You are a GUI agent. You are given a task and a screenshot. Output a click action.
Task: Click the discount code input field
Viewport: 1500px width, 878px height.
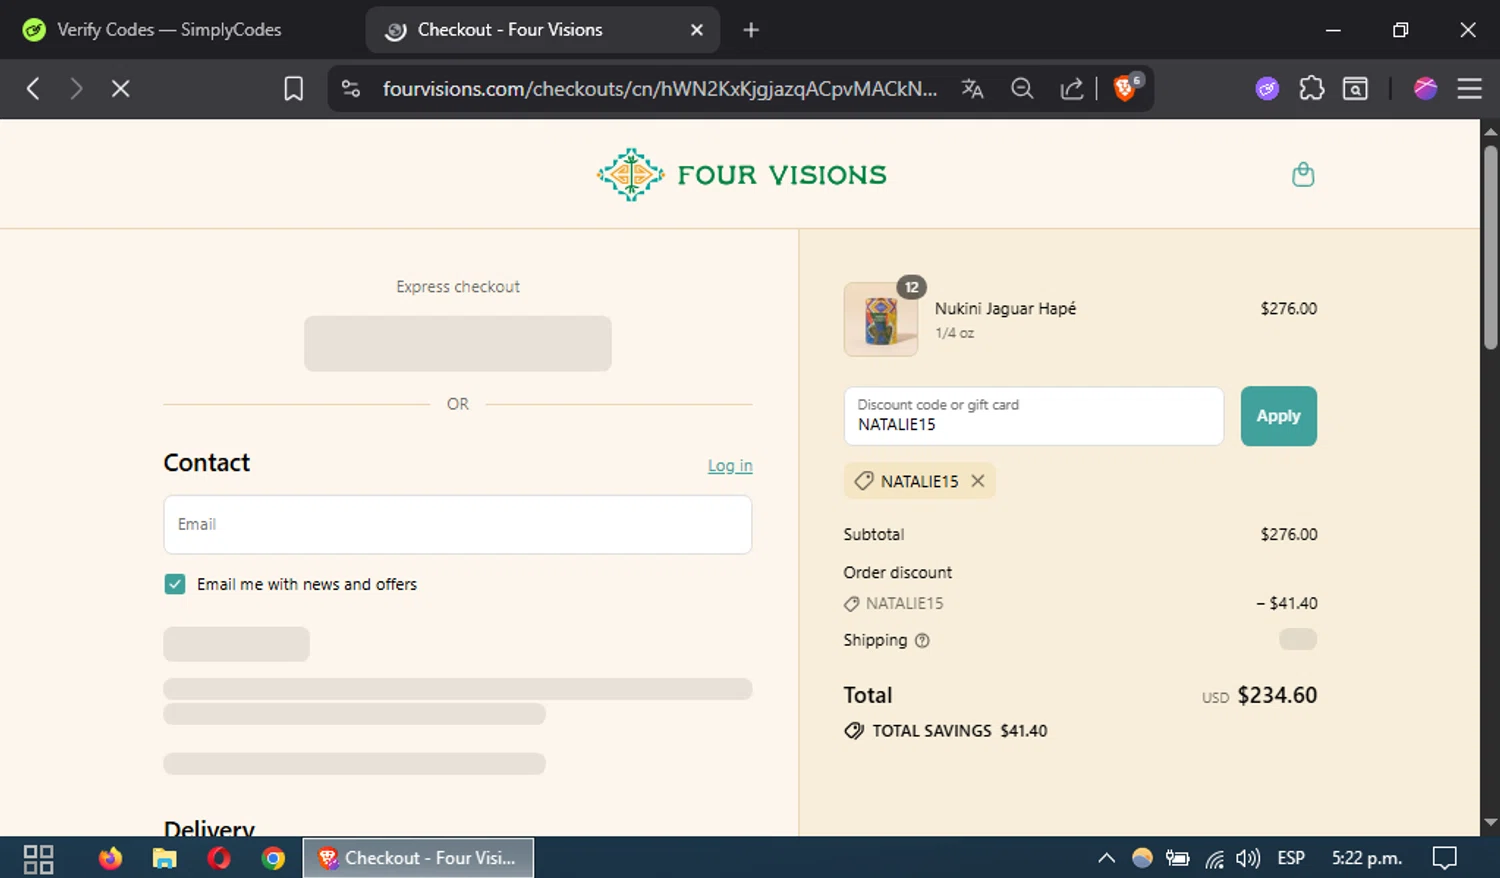(x=1034, y=416)
